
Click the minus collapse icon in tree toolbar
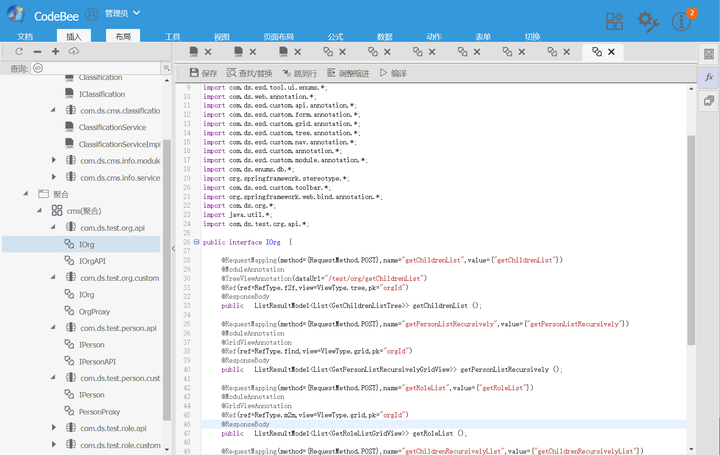coord(37,51)
